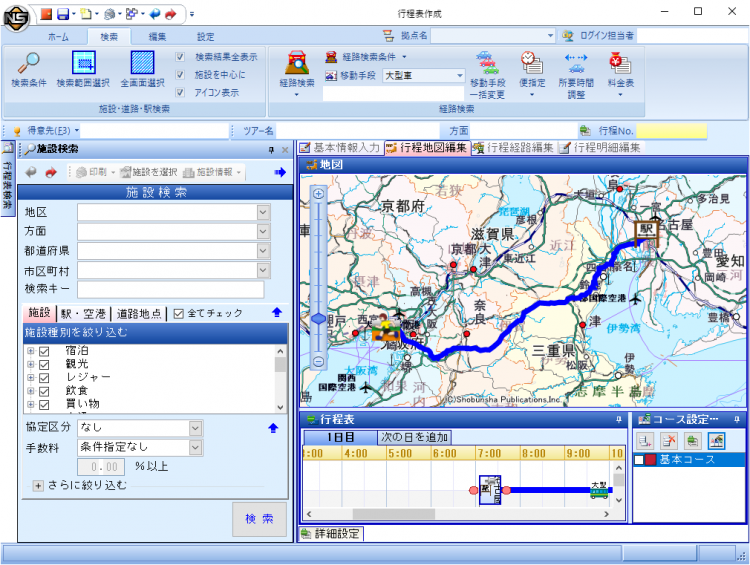Image resolution: width=750 pixels, height=565 pixels.
Task: Expand the さらに絞り込む section
Action: coord(38,485)
